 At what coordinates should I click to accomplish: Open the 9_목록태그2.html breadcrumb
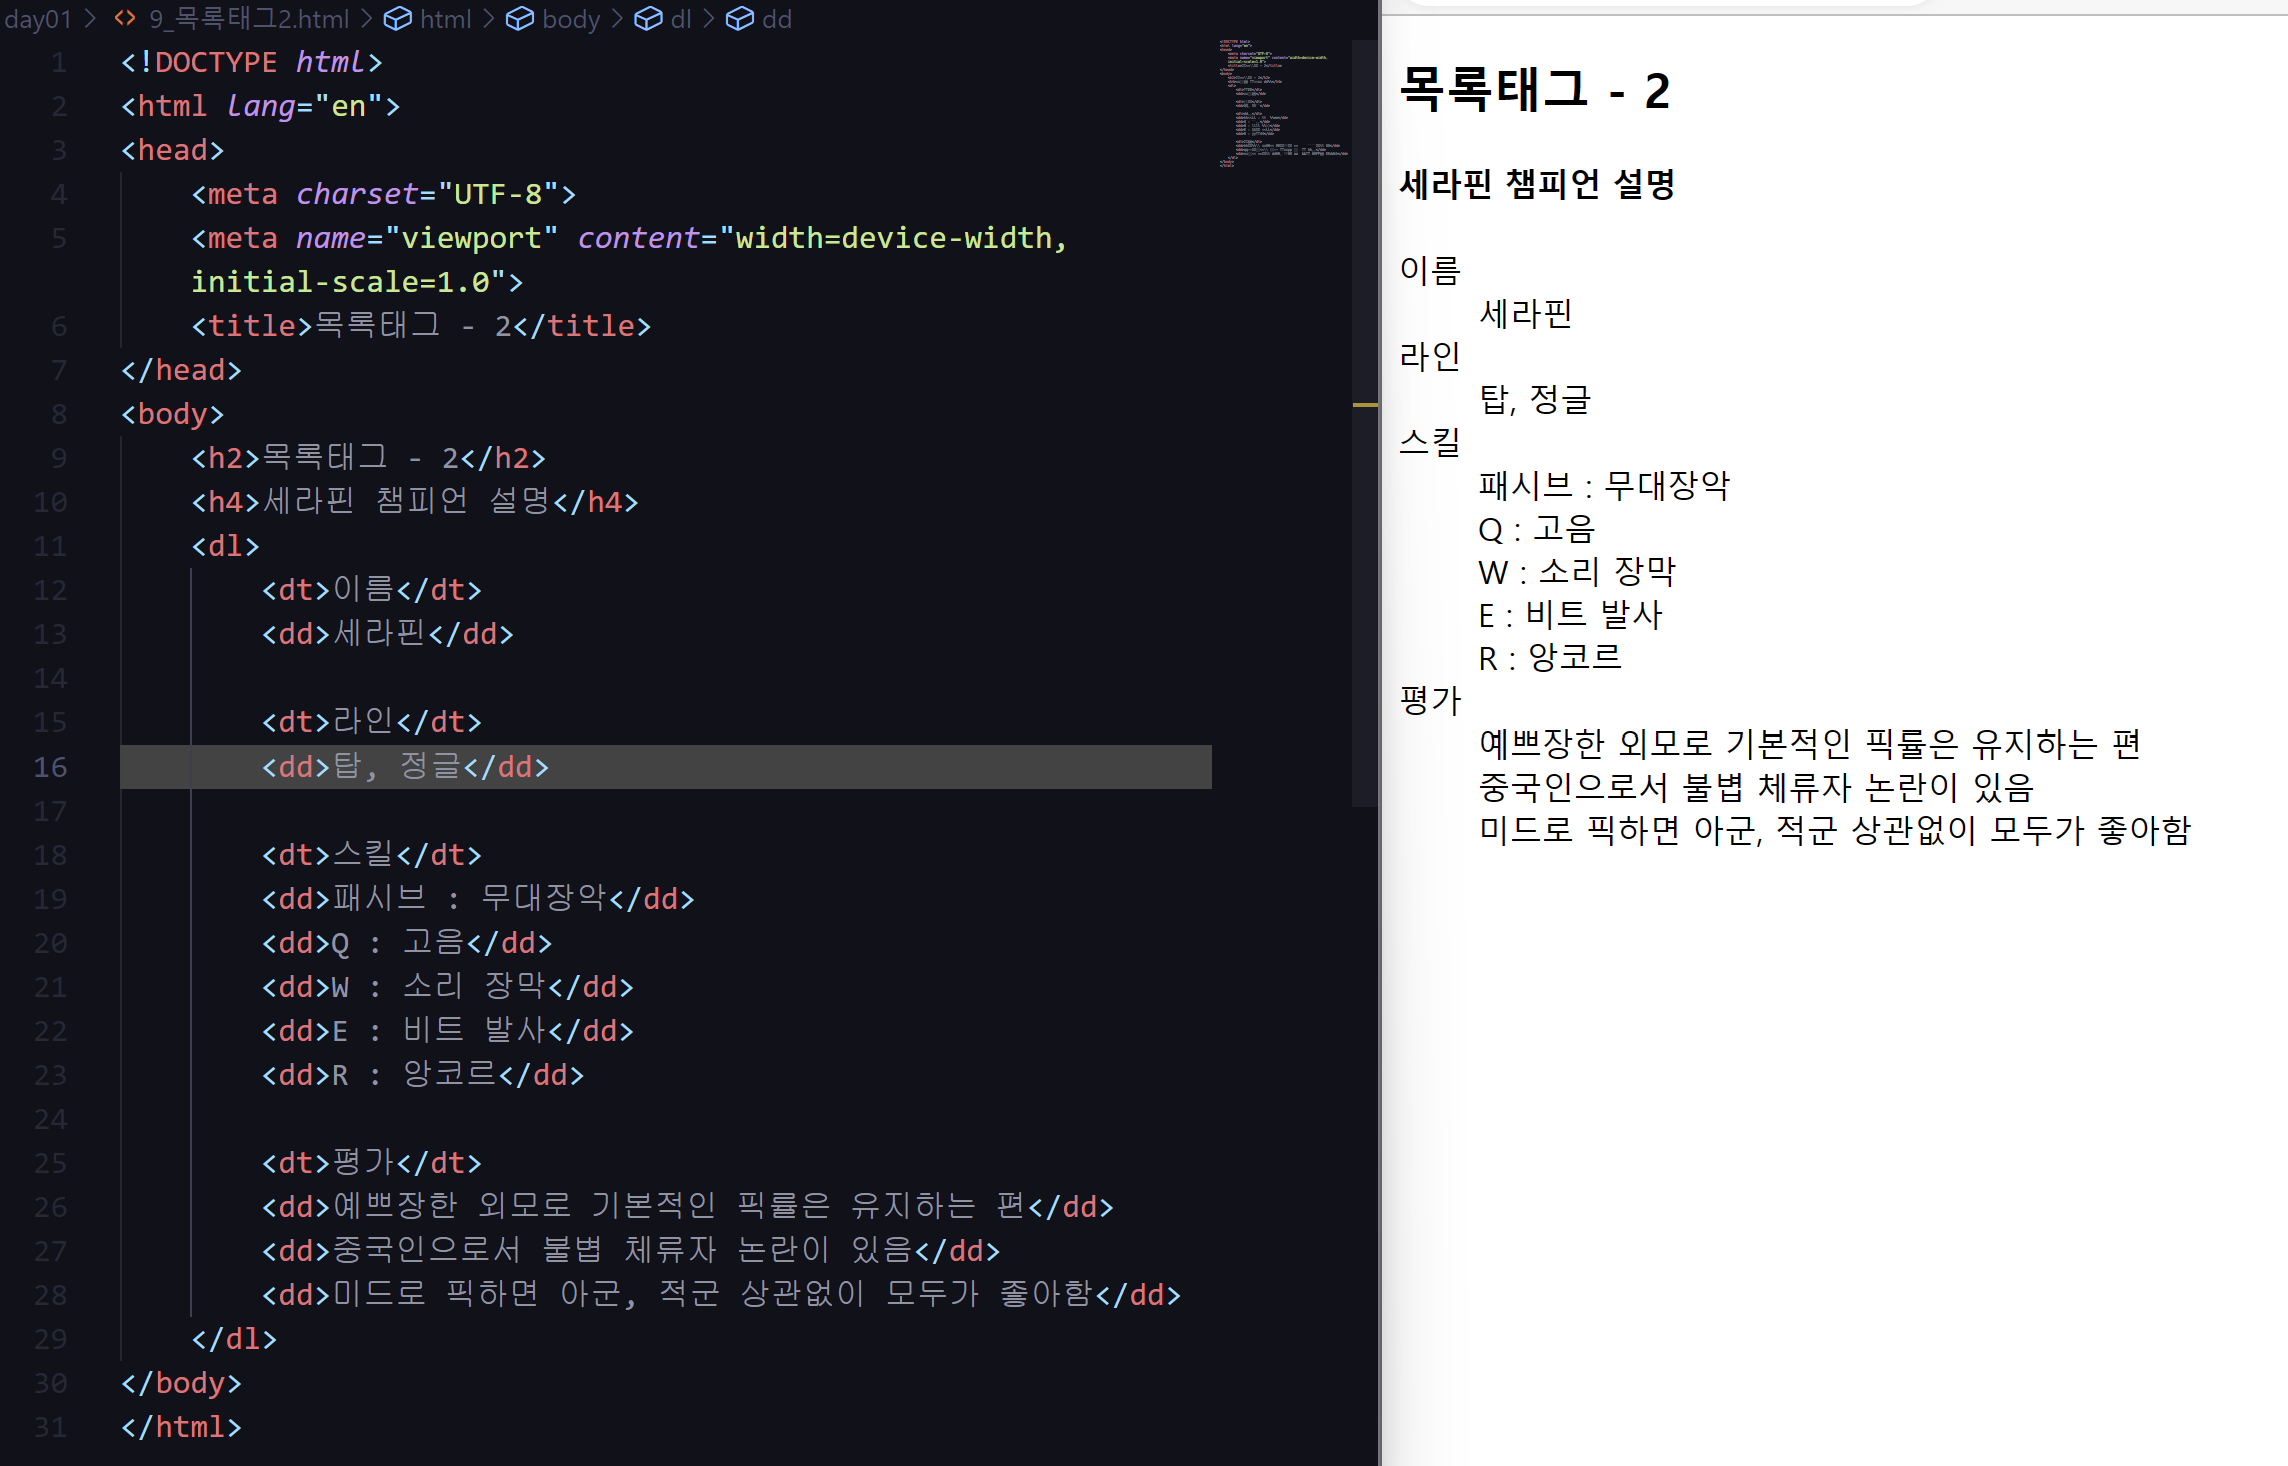pos(249,18)
